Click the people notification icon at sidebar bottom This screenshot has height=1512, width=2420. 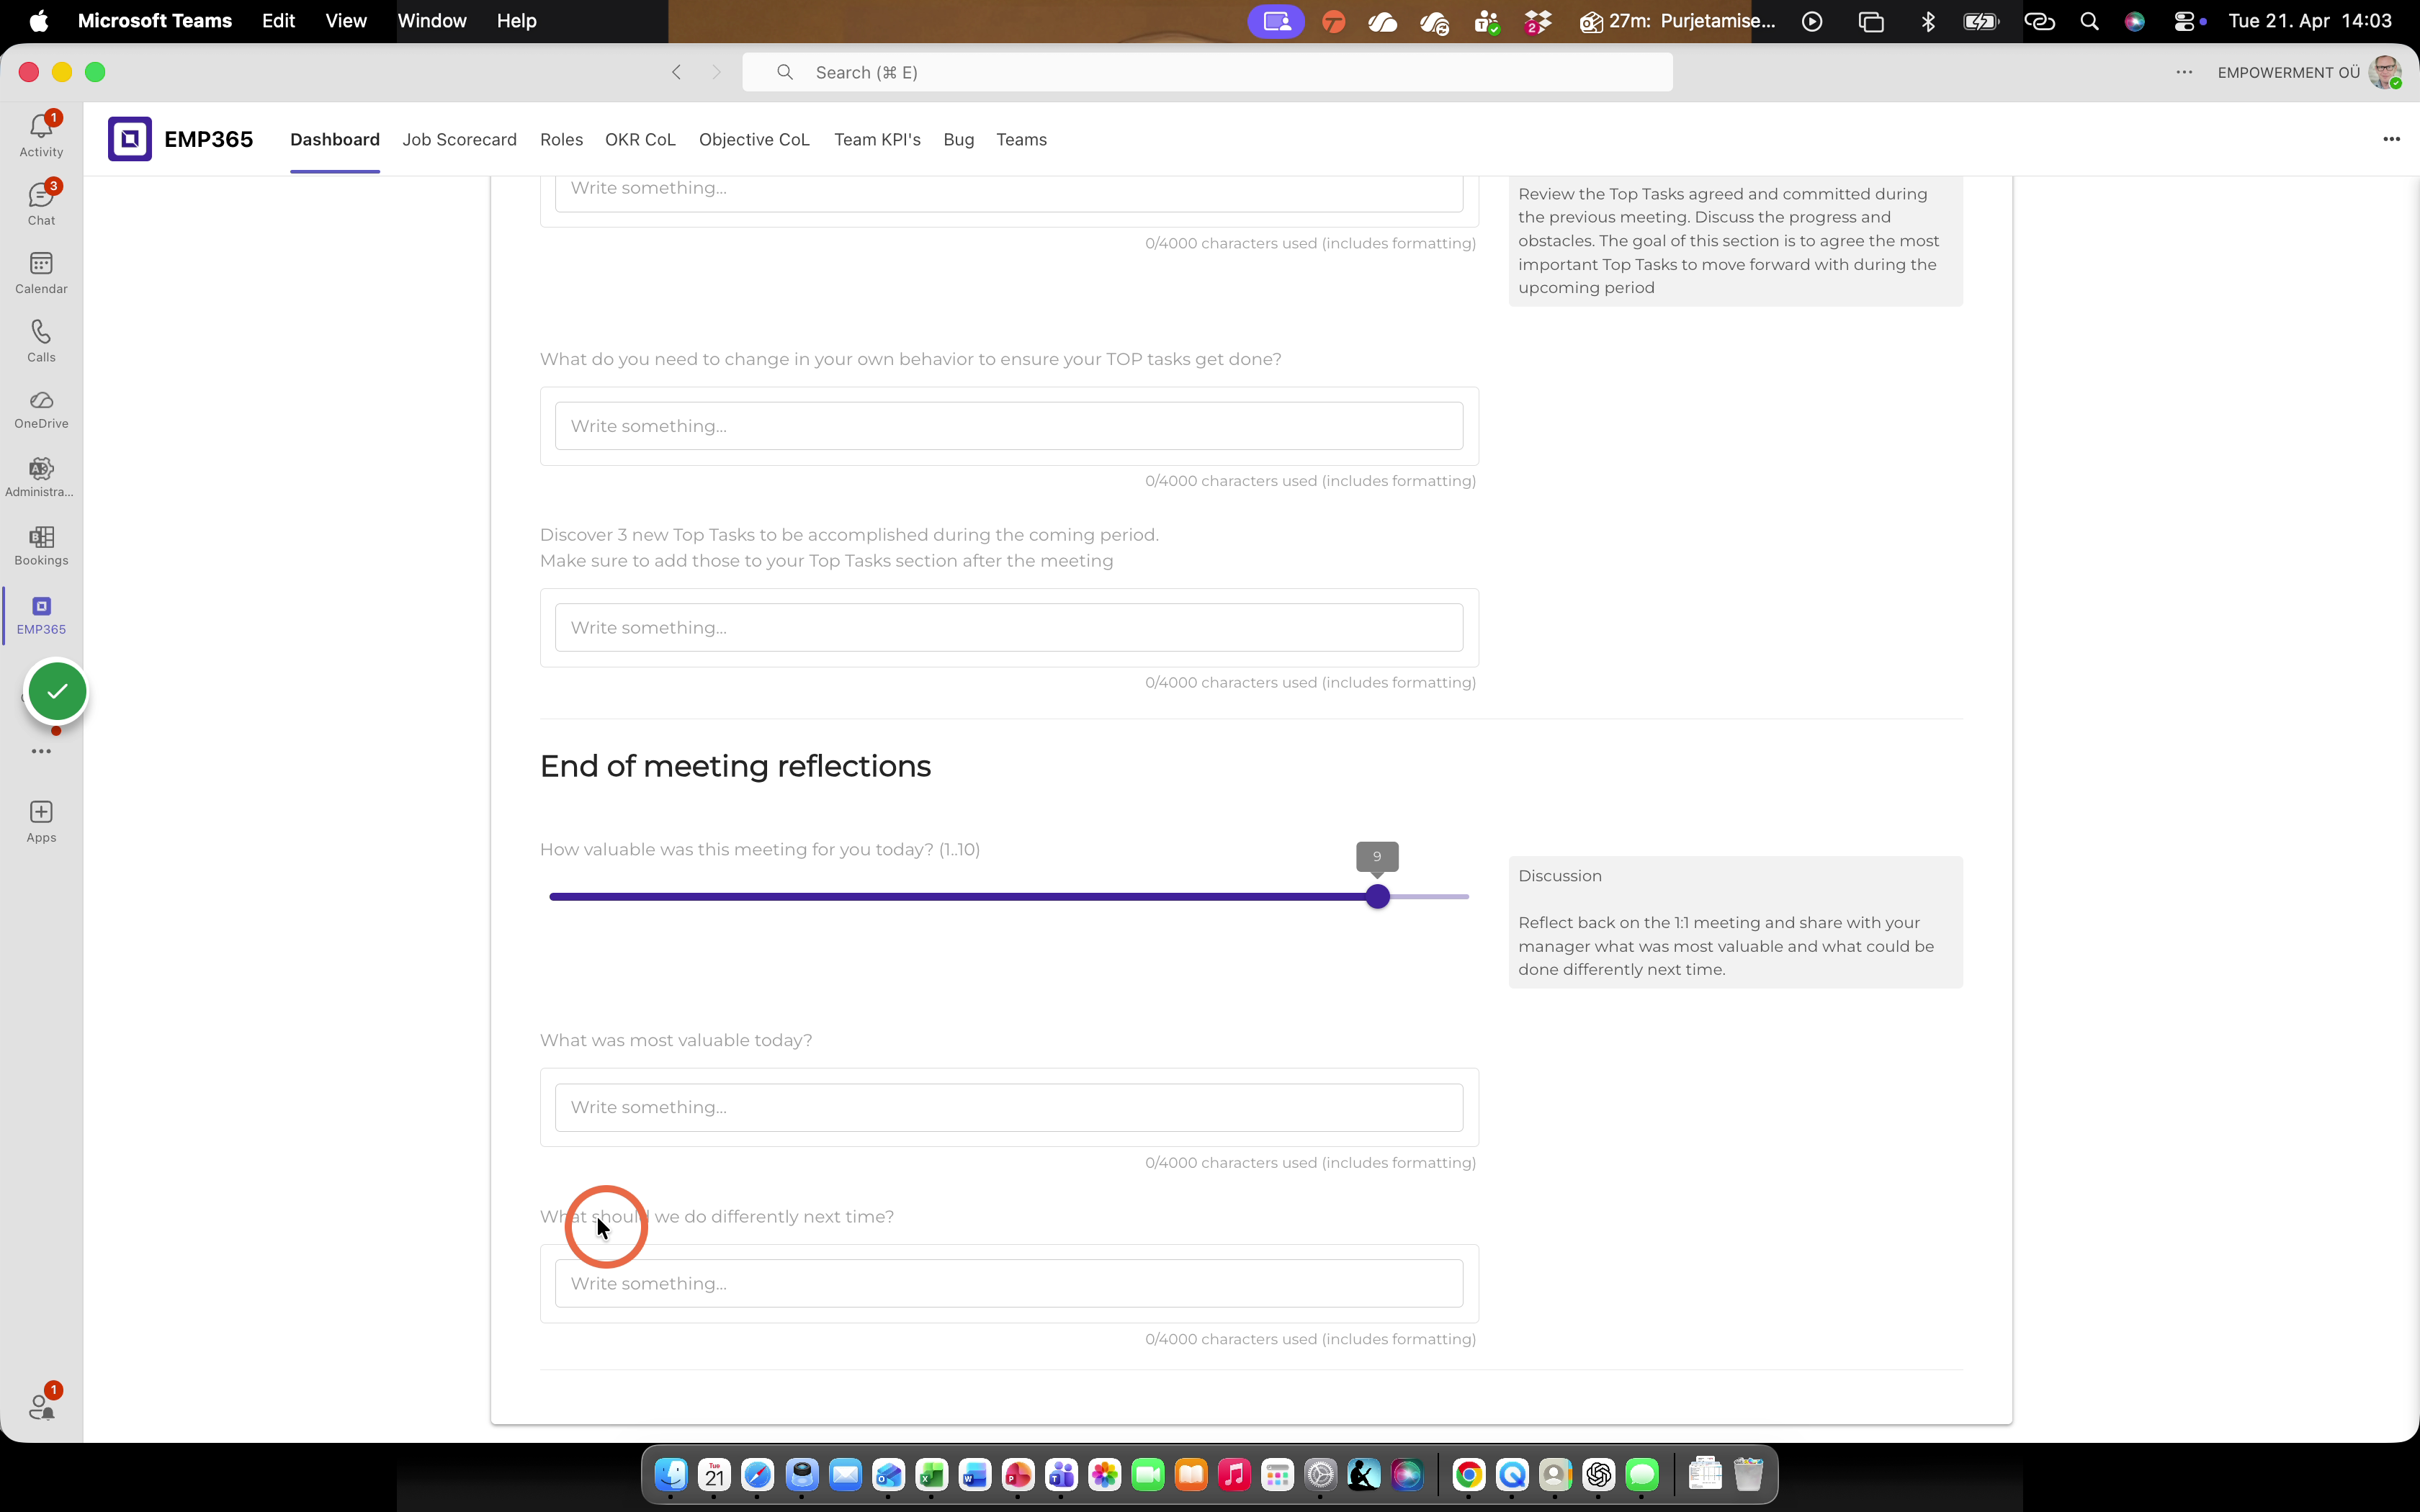point(41,1406)
